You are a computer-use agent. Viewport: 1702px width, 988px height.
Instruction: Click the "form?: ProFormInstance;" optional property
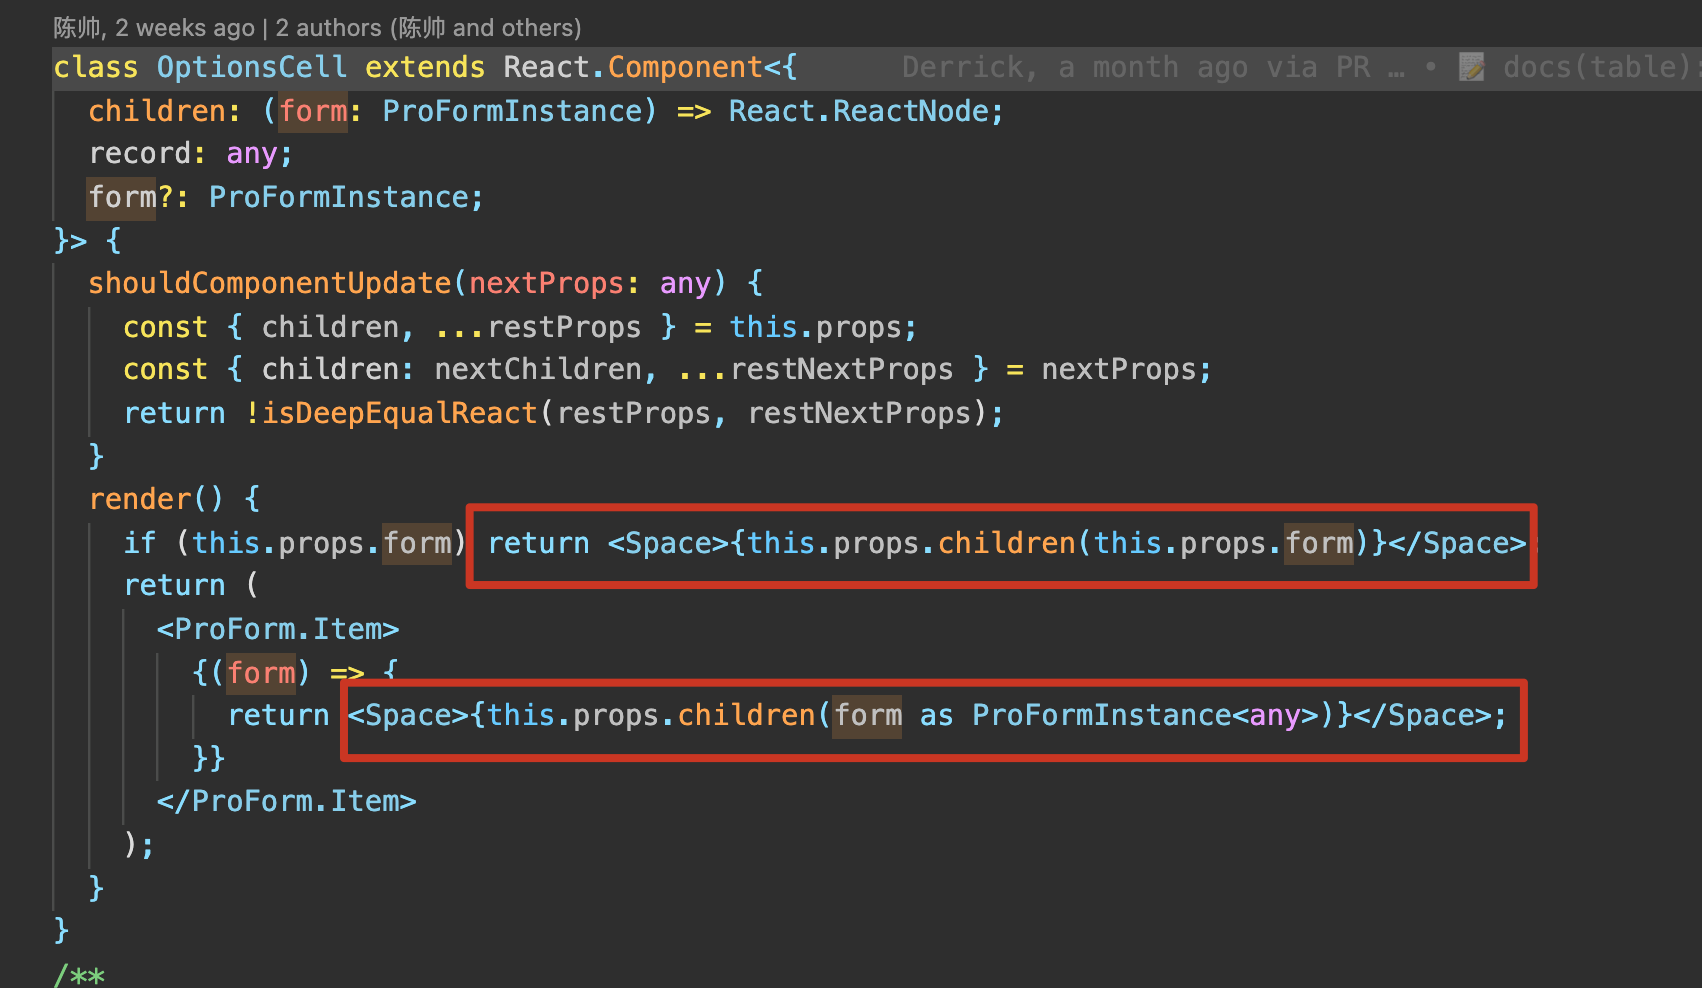[286, 196]
